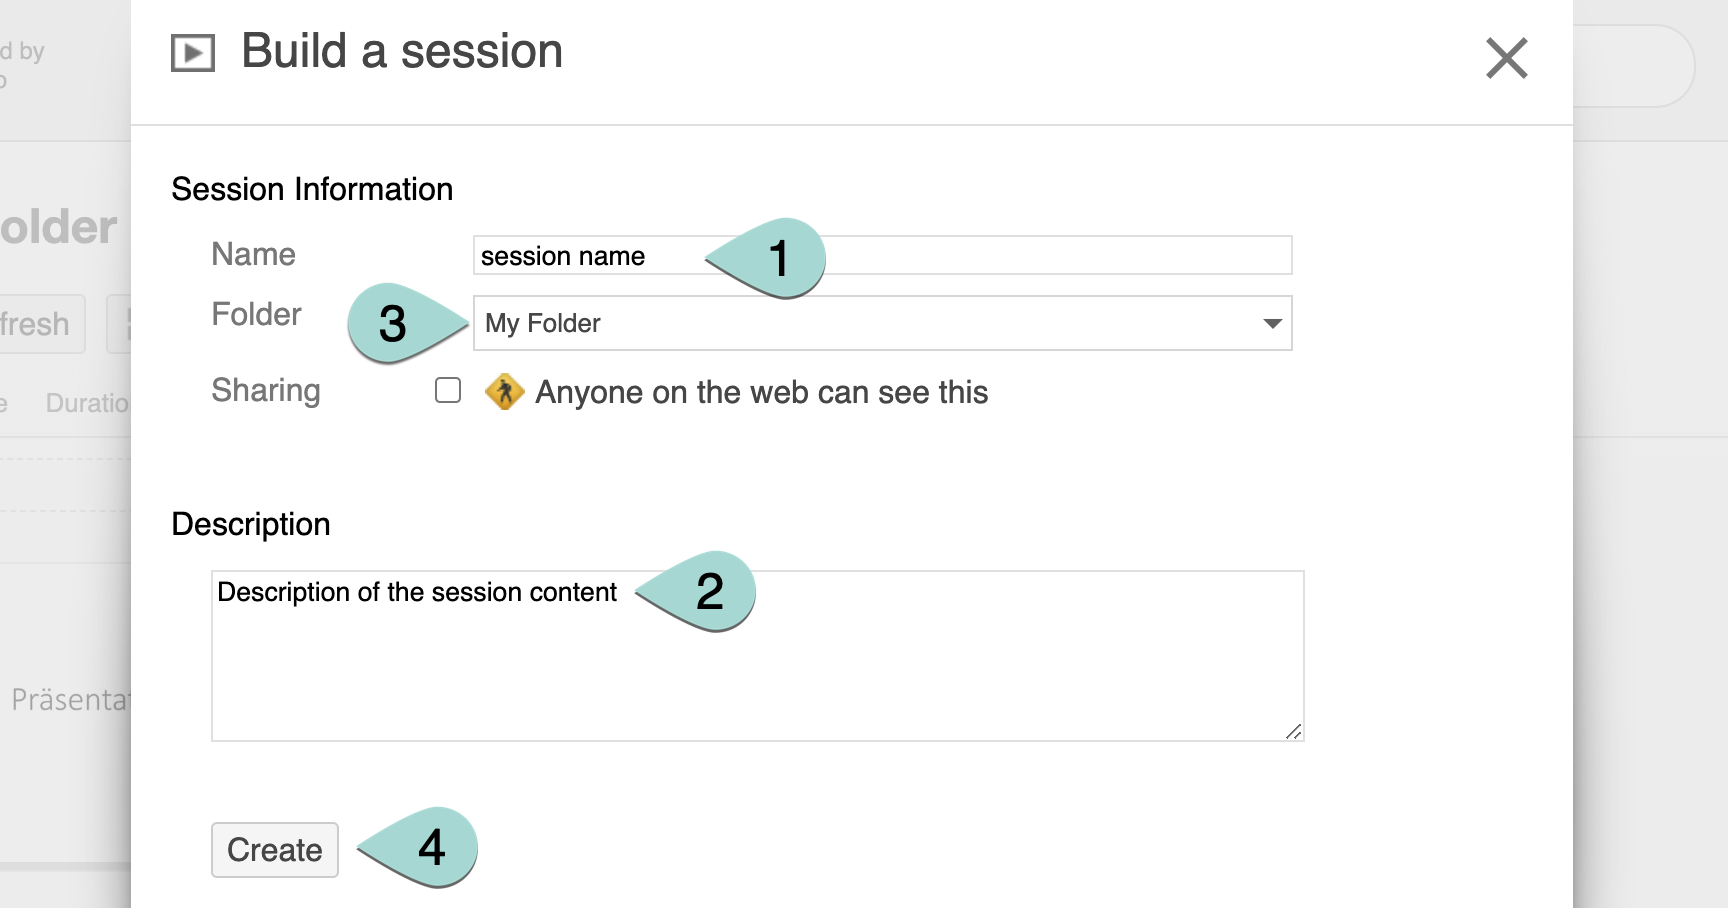The height and width of the screenshot is (908, 1728).
Task: Click the numbered callout marker 4
Action: click(x=431, y=848)
